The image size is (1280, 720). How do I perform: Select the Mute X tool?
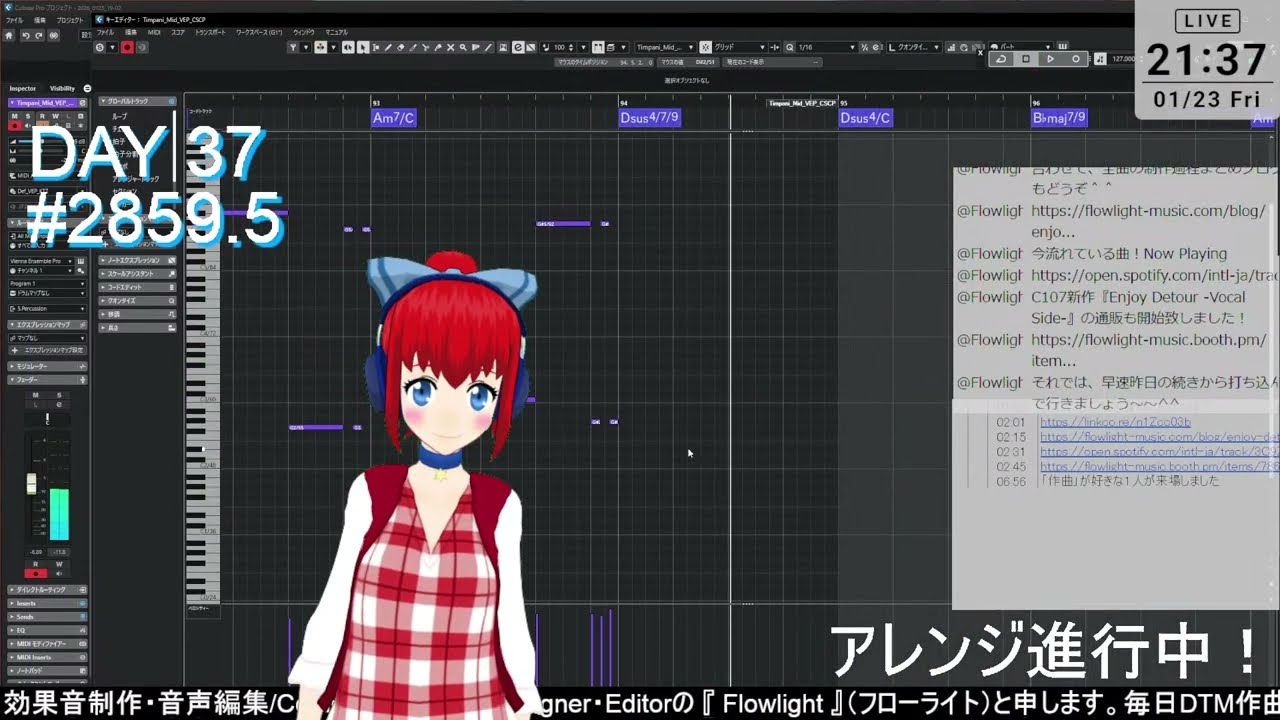click(x=451, y=47)
